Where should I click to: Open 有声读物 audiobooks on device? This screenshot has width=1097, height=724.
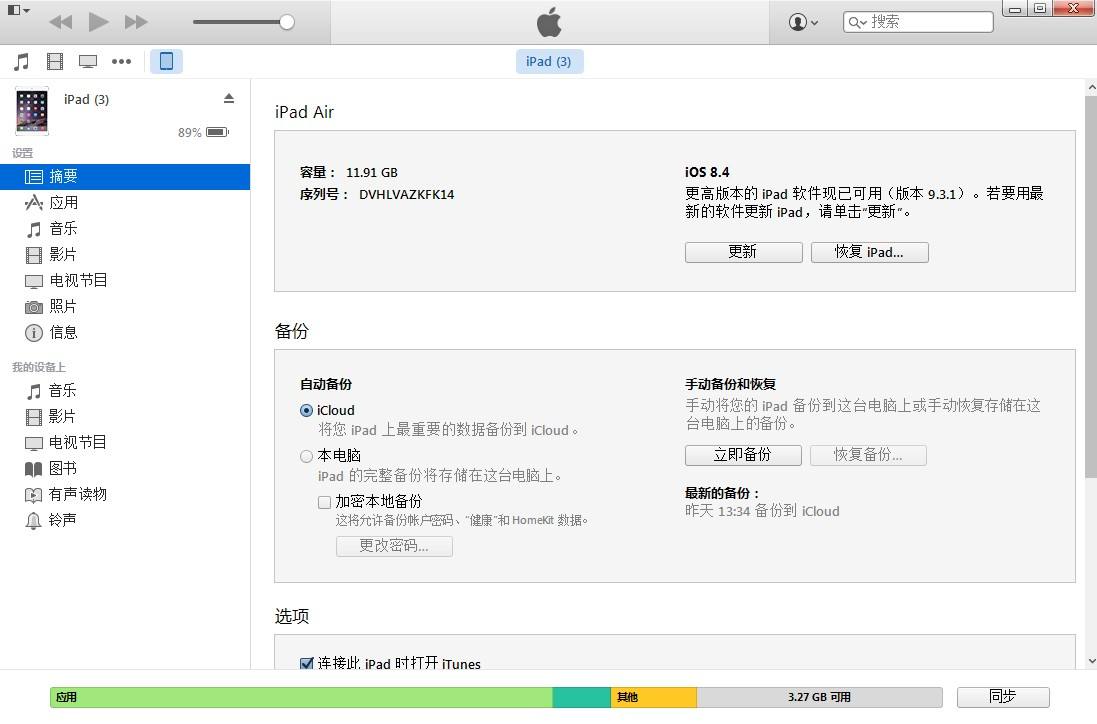pos(125,494)
